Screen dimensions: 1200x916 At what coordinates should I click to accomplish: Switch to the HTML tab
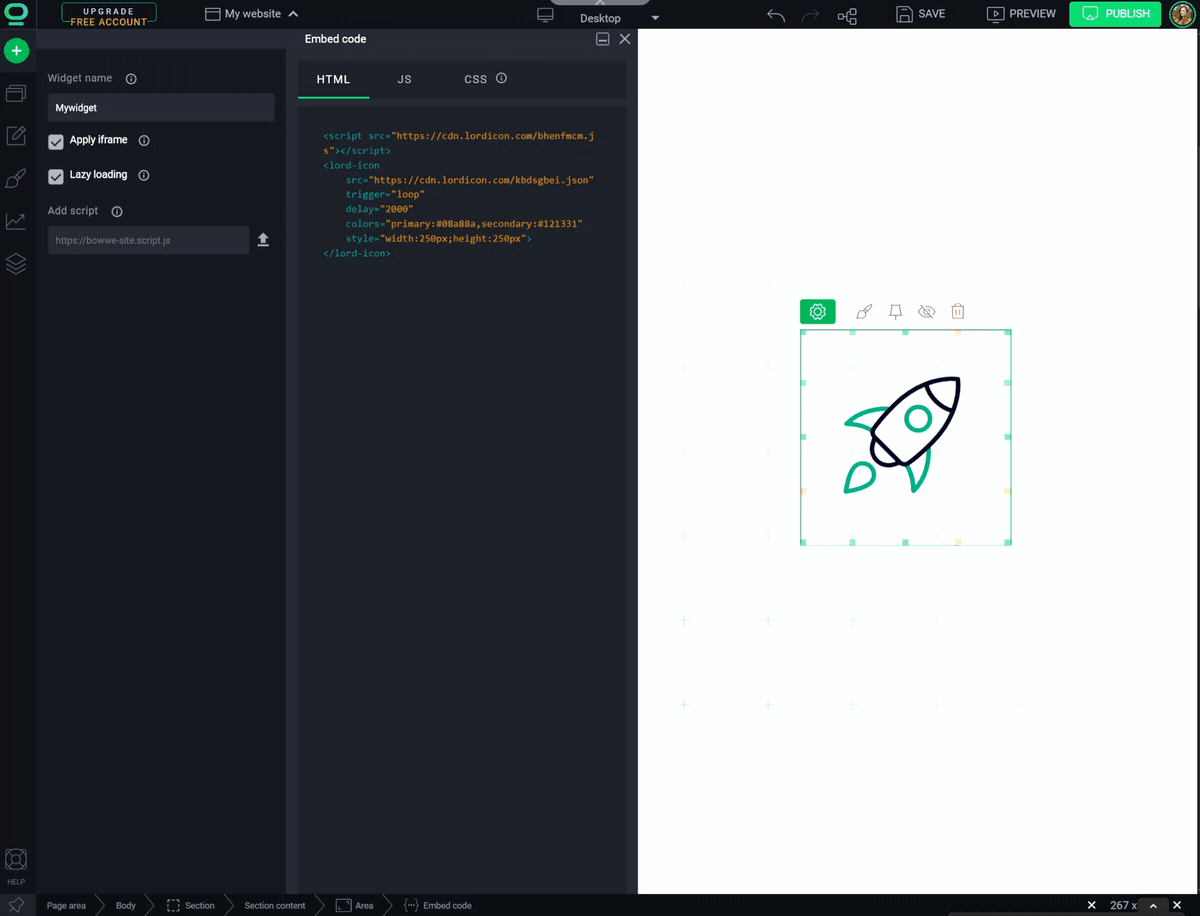334,79
